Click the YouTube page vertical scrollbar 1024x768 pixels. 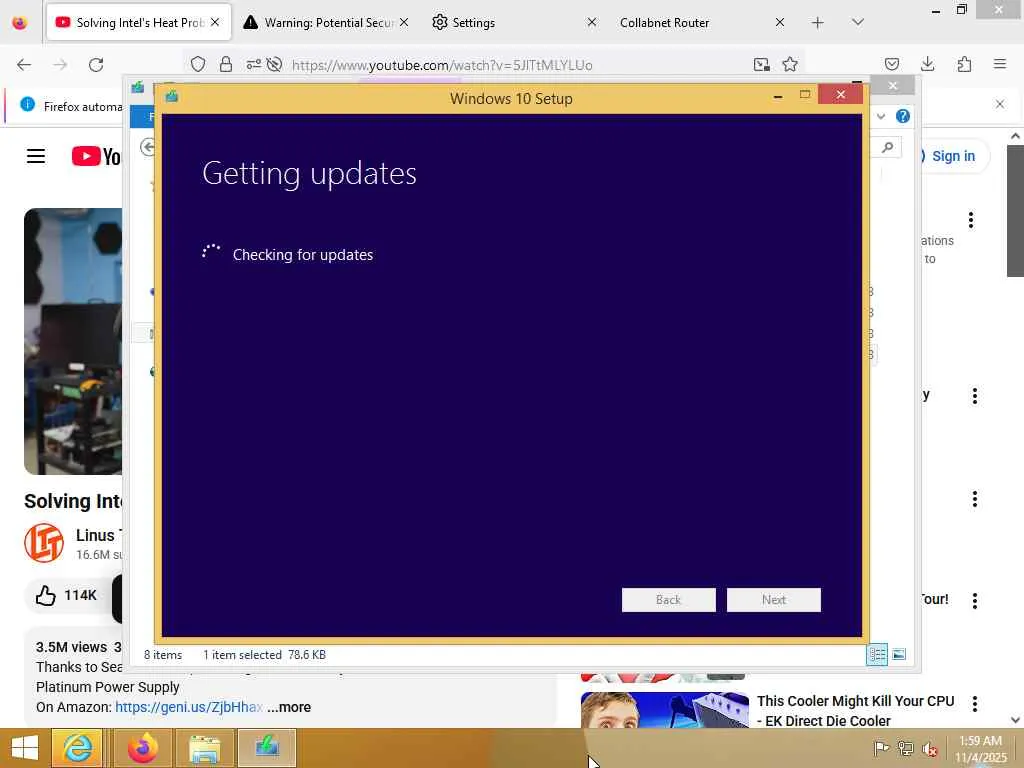(x=1015, y=211)
